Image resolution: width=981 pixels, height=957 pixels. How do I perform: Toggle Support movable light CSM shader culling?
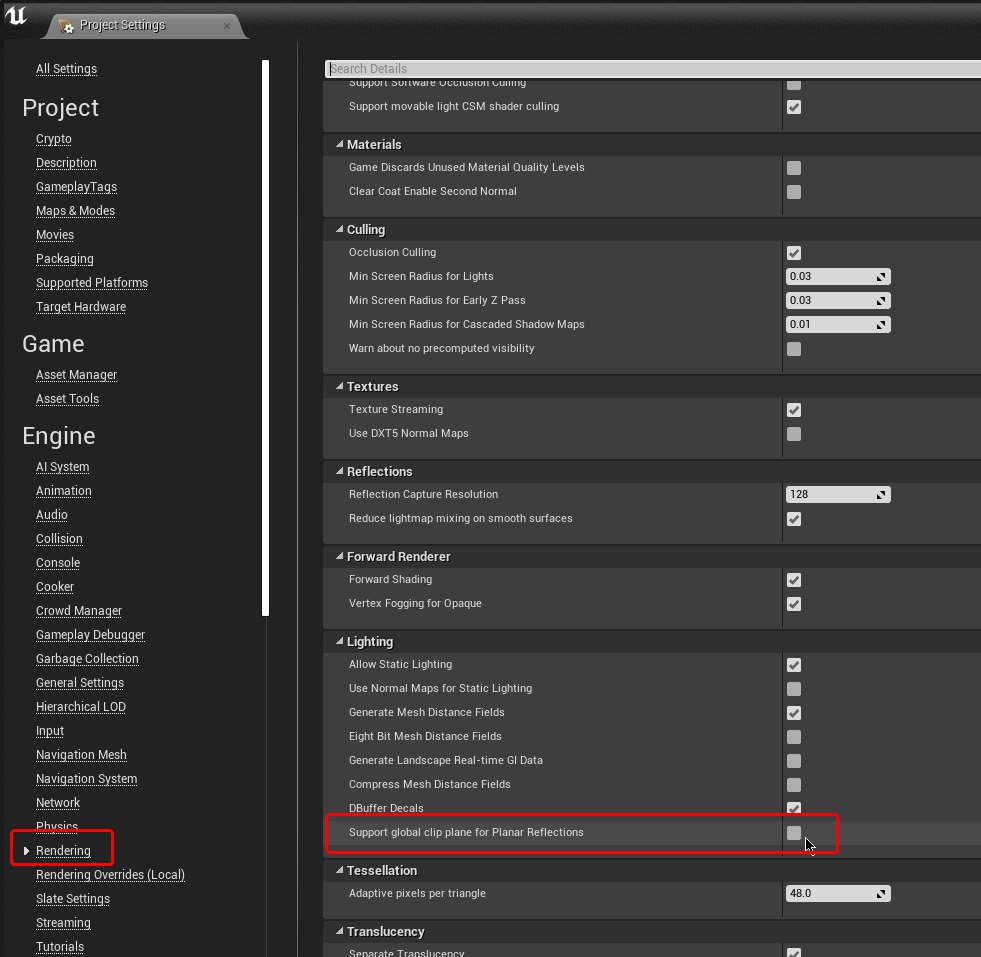tap(794, 107)
